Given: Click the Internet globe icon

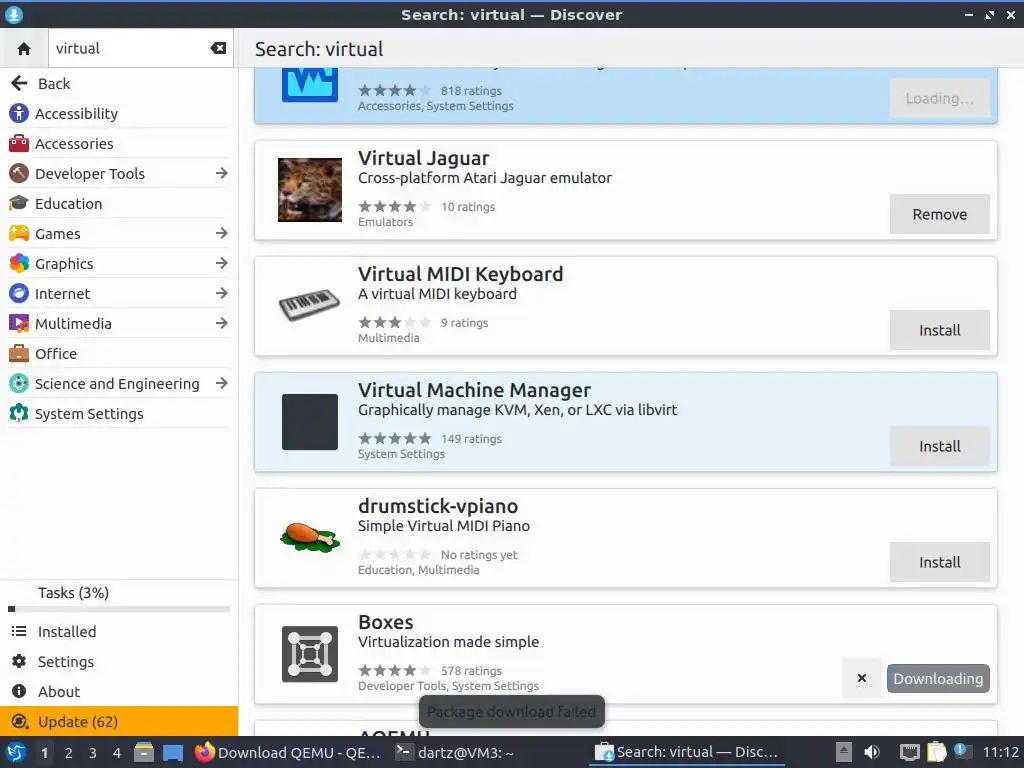Looking at the screenshot, I should (x=19, y=294).
